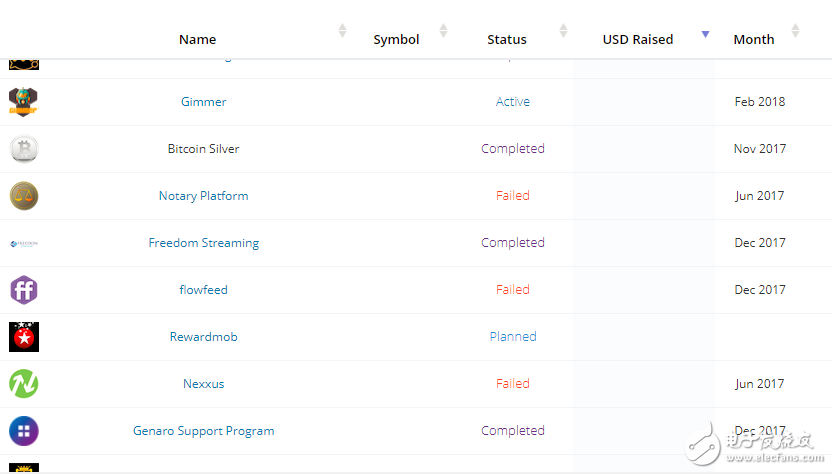Click the Notary Platform scales icon
Image resolution: width=832 pixels, height=474 pixels.
pos(24,196)
